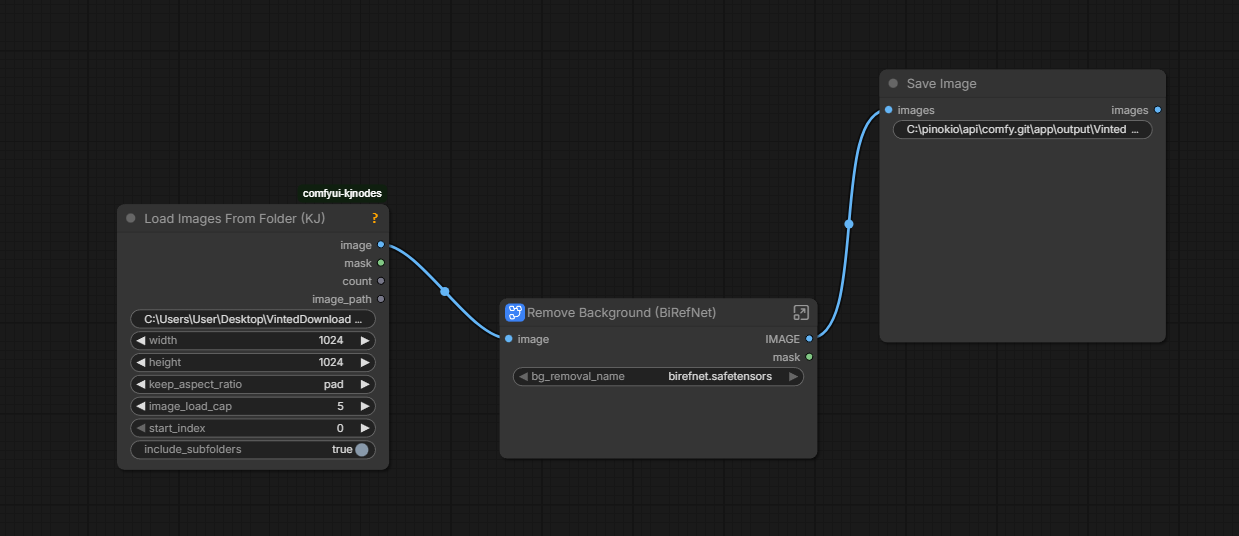Click count output port

[381, 281]
